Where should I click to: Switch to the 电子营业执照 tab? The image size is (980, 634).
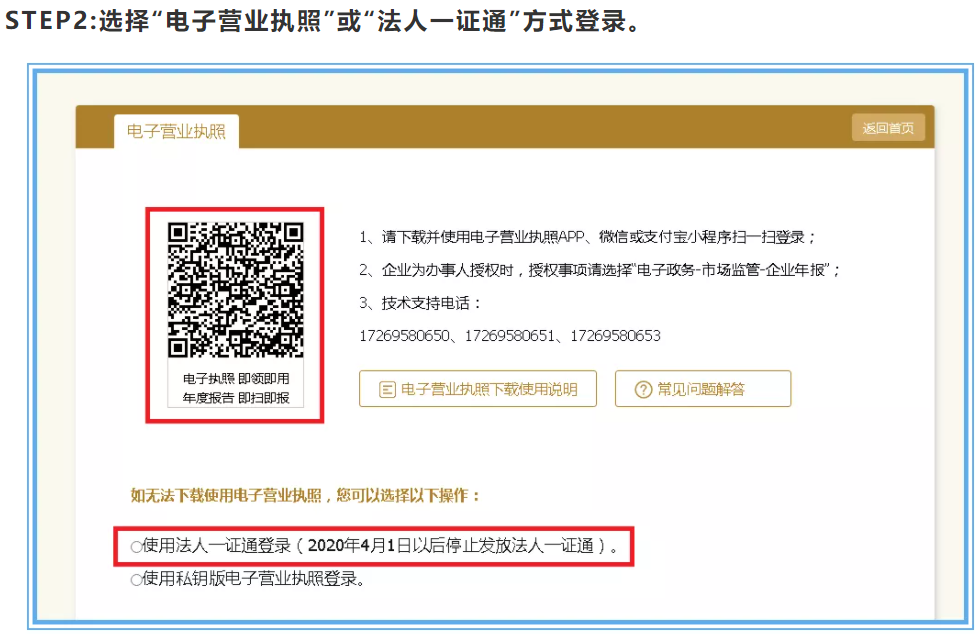pos(176,131)
